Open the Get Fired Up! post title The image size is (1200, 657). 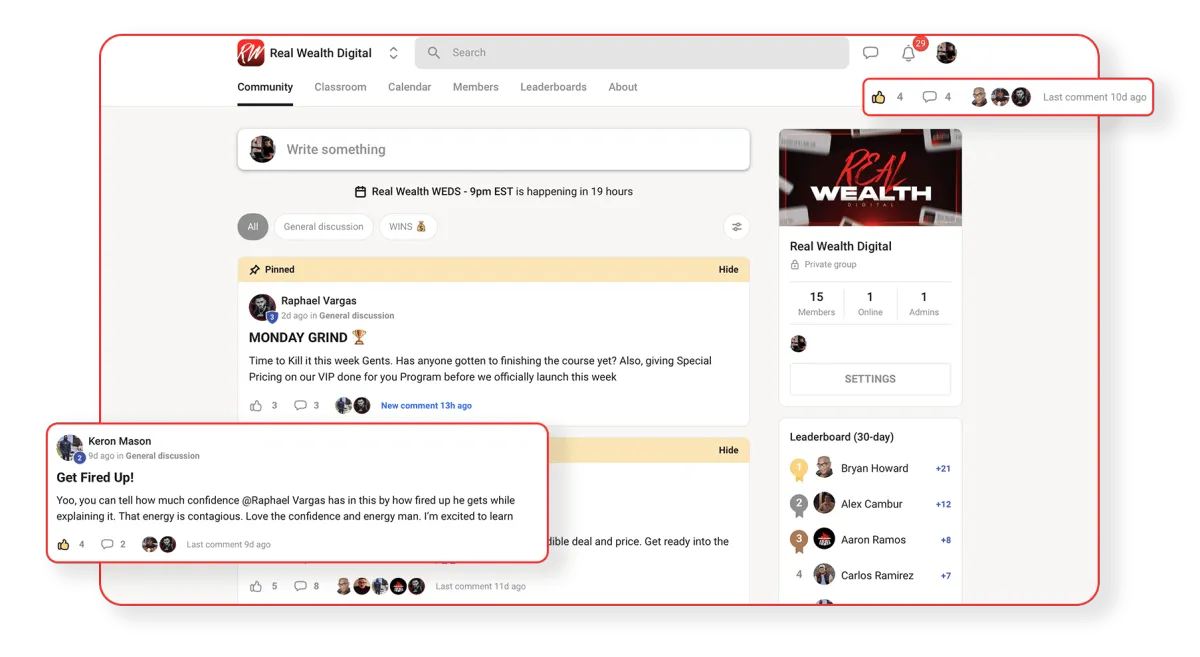pyautogui.click(x=95, y=478)
